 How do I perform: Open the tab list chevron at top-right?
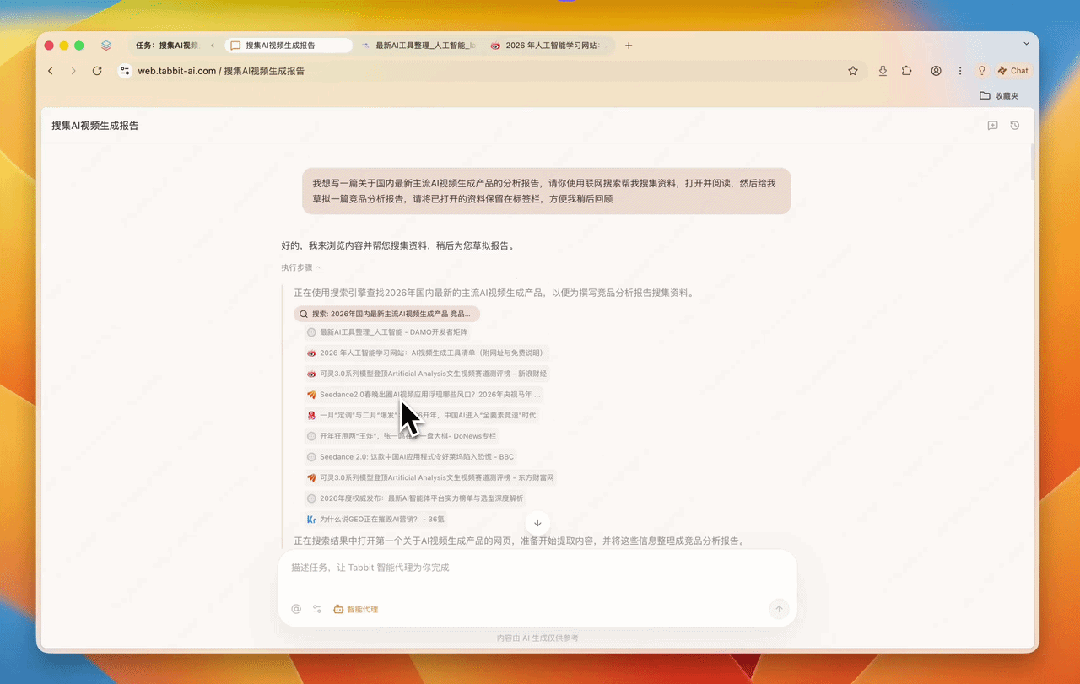tap(1026, 44)
